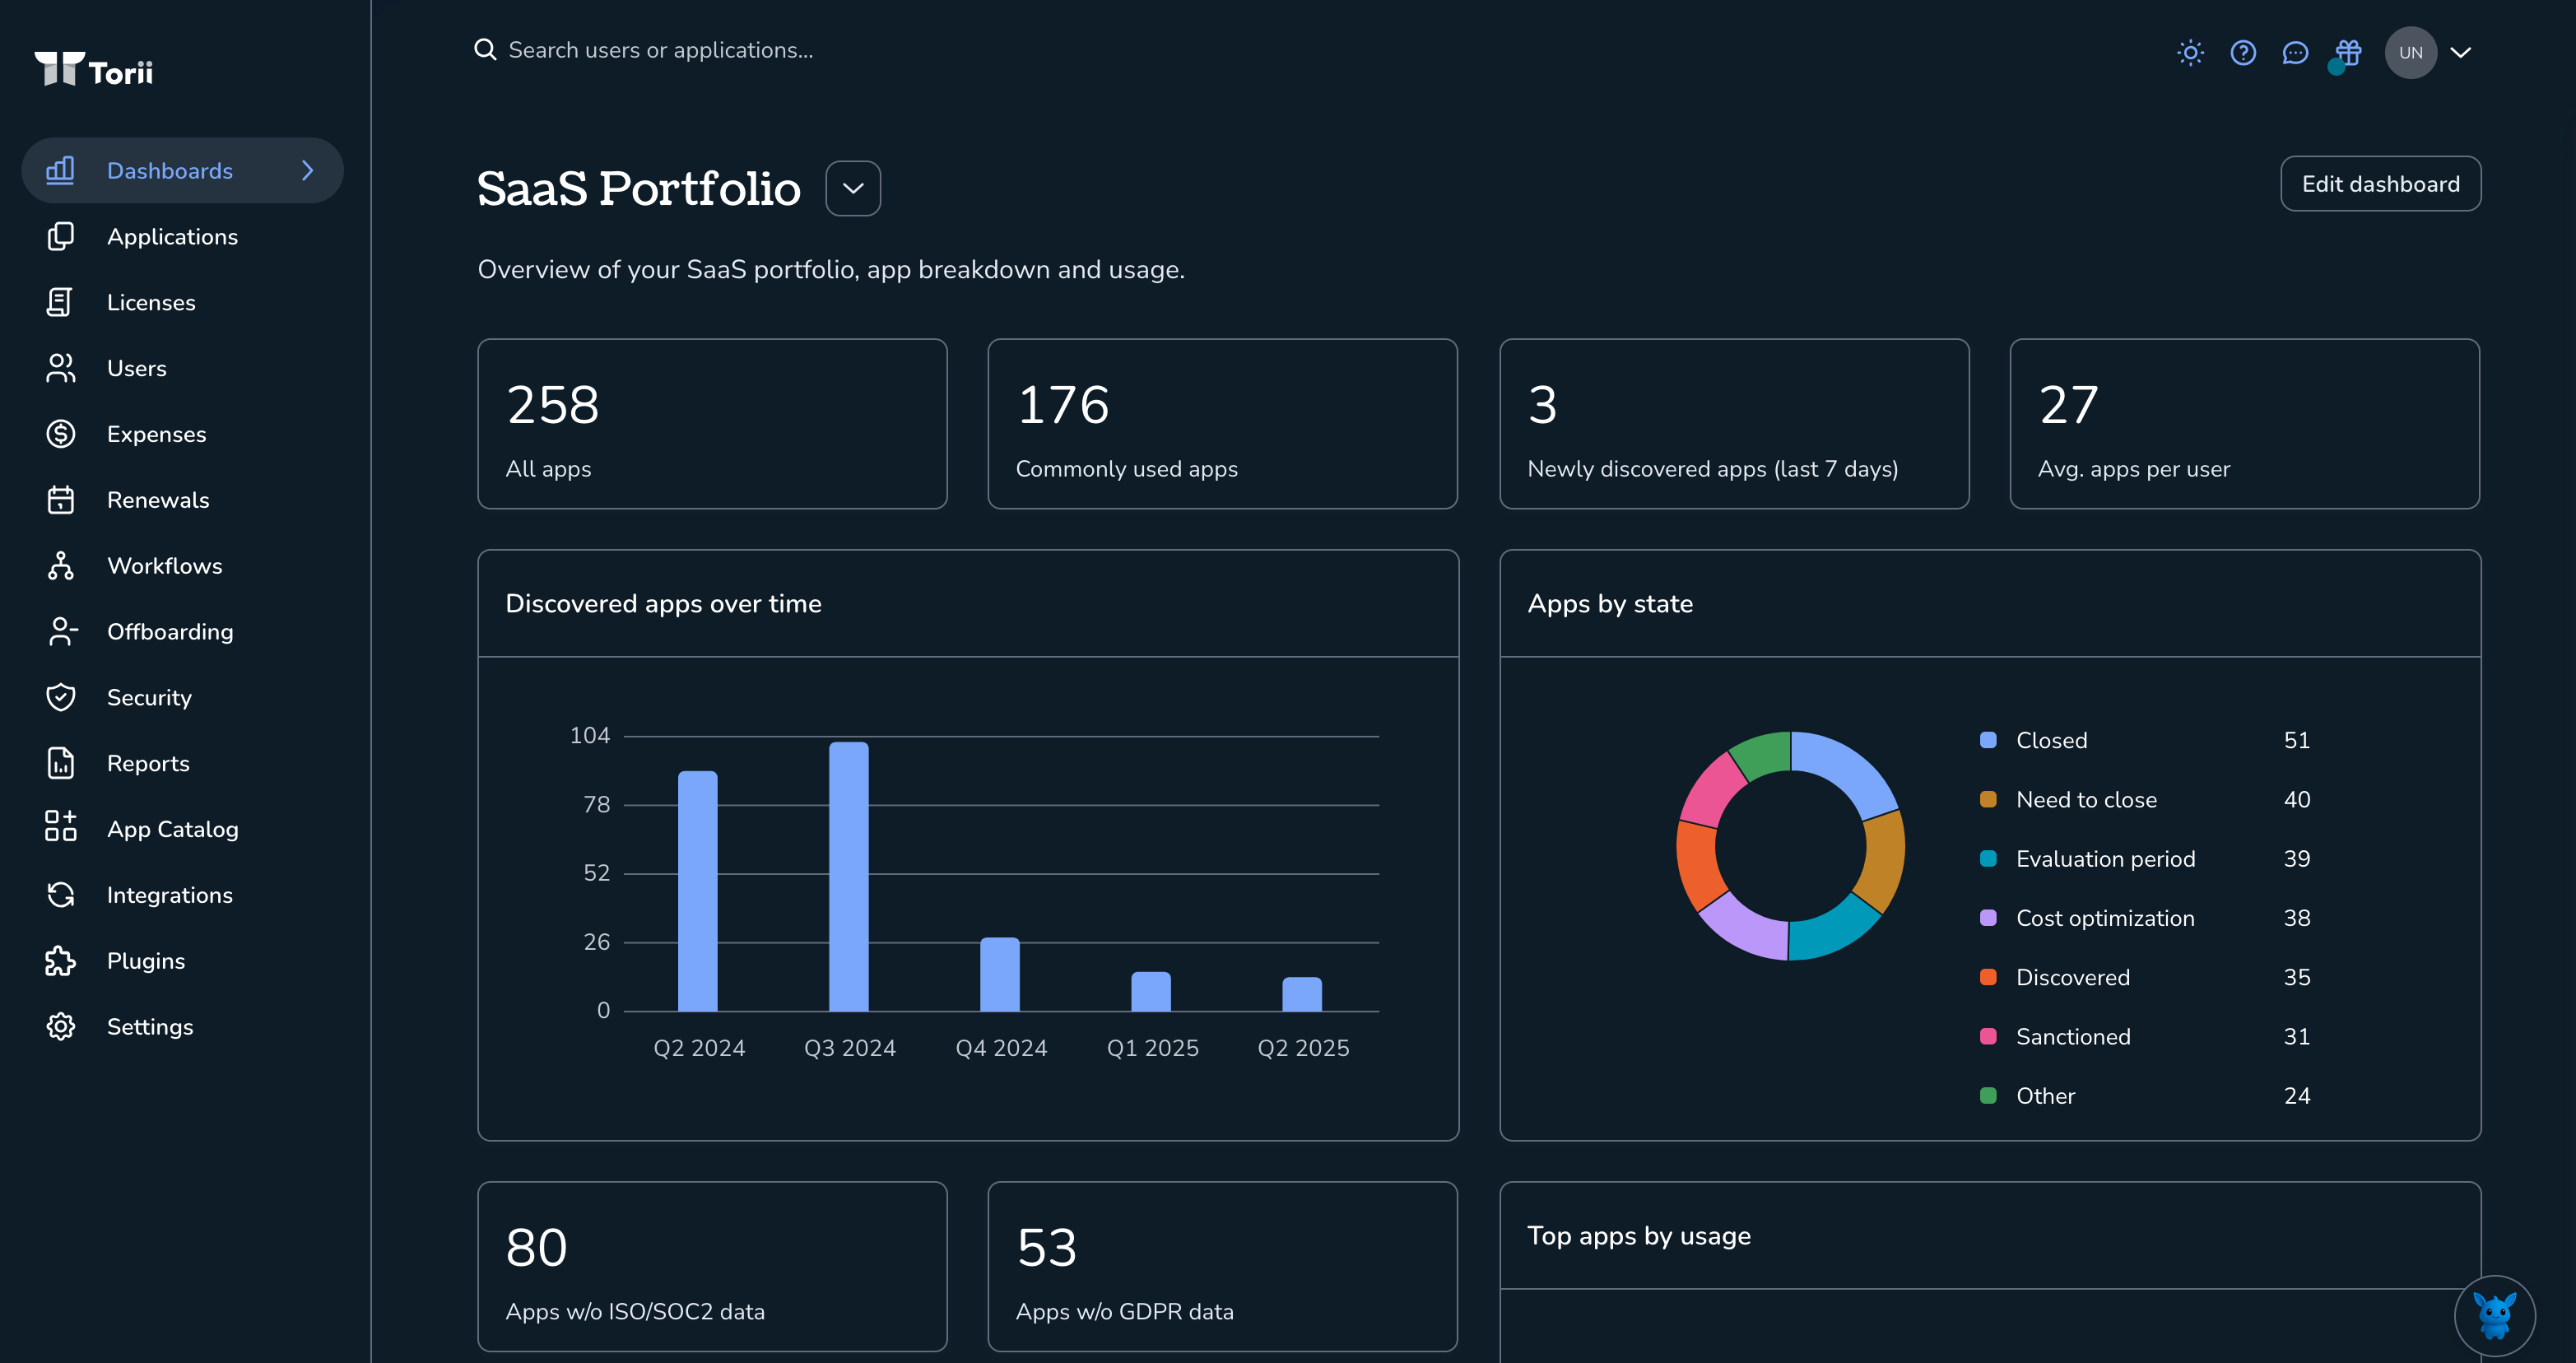
Task: Click the Licenses scroll icon
Action: [60, 302]
